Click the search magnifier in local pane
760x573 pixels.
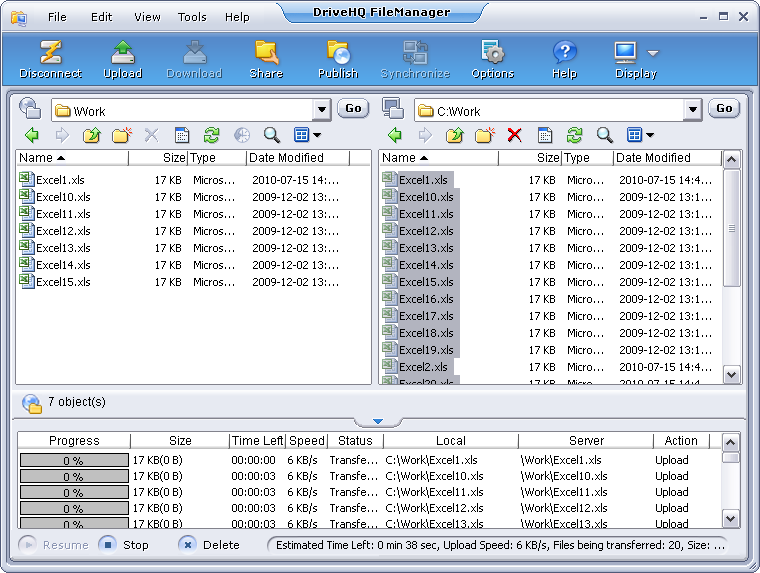(x=604, y=135)
